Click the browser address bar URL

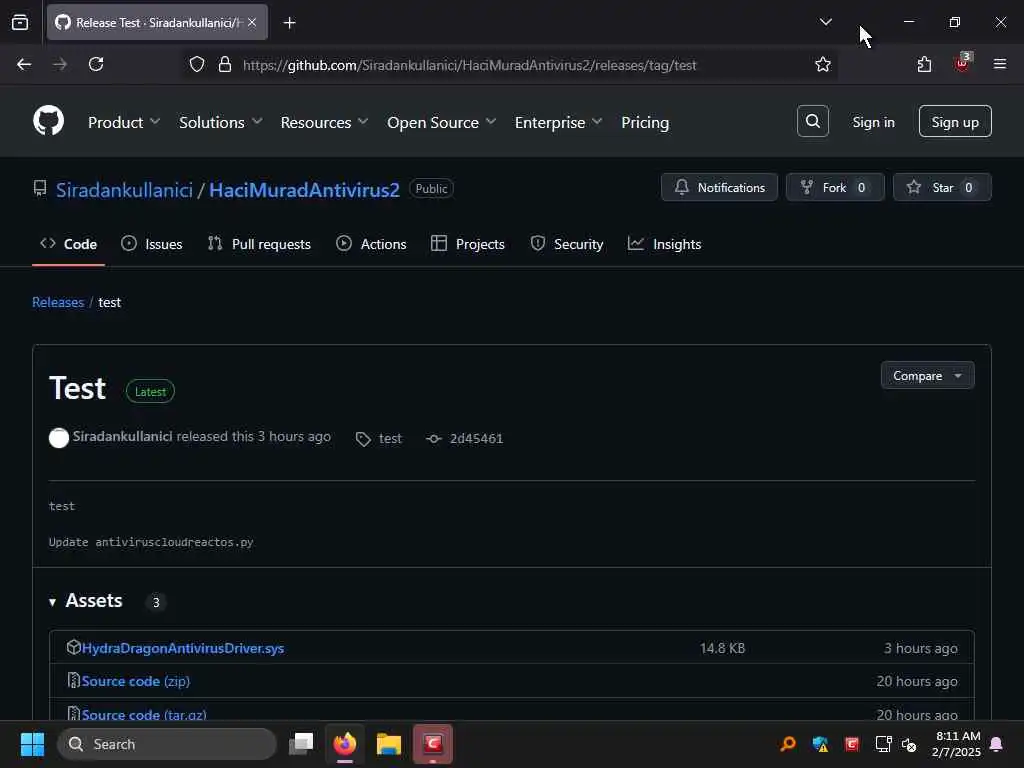pos(470,65)
